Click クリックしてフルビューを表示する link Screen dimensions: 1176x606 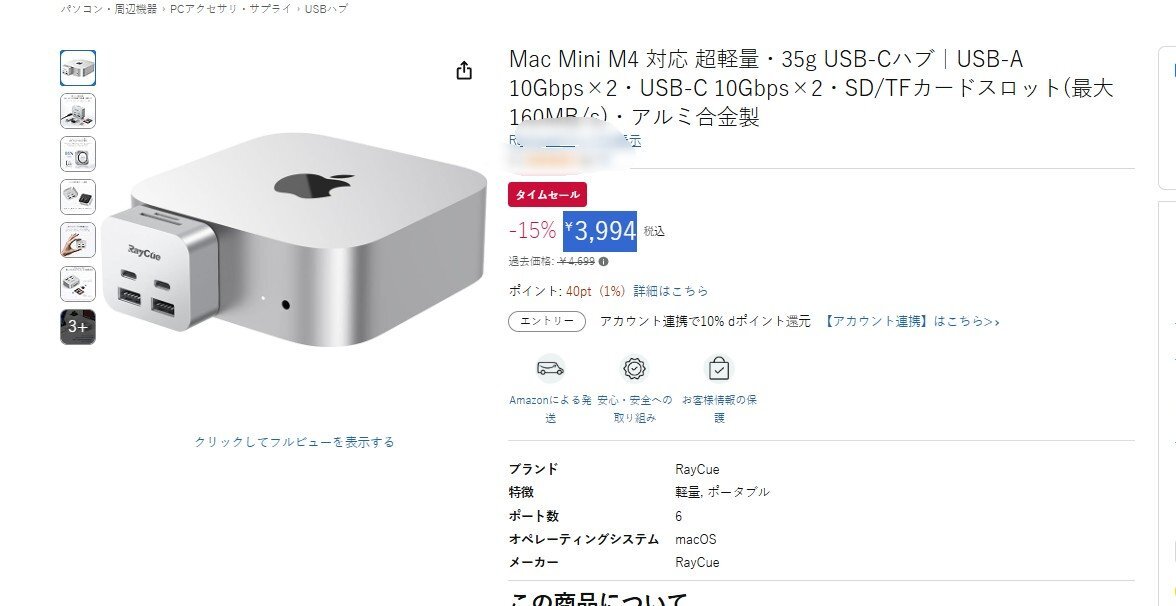pyautogui.click(x=294, y=442)
